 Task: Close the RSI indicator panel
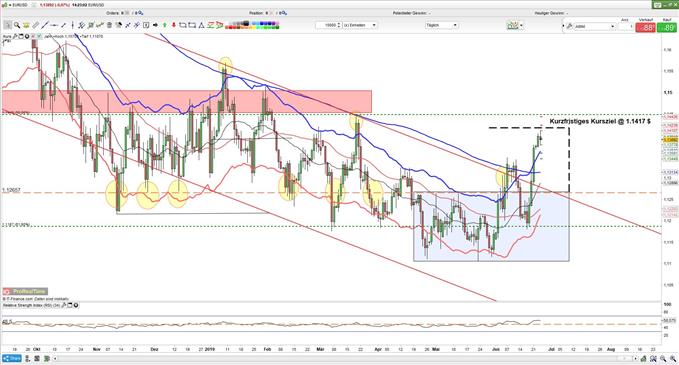(x=76, y=305)
